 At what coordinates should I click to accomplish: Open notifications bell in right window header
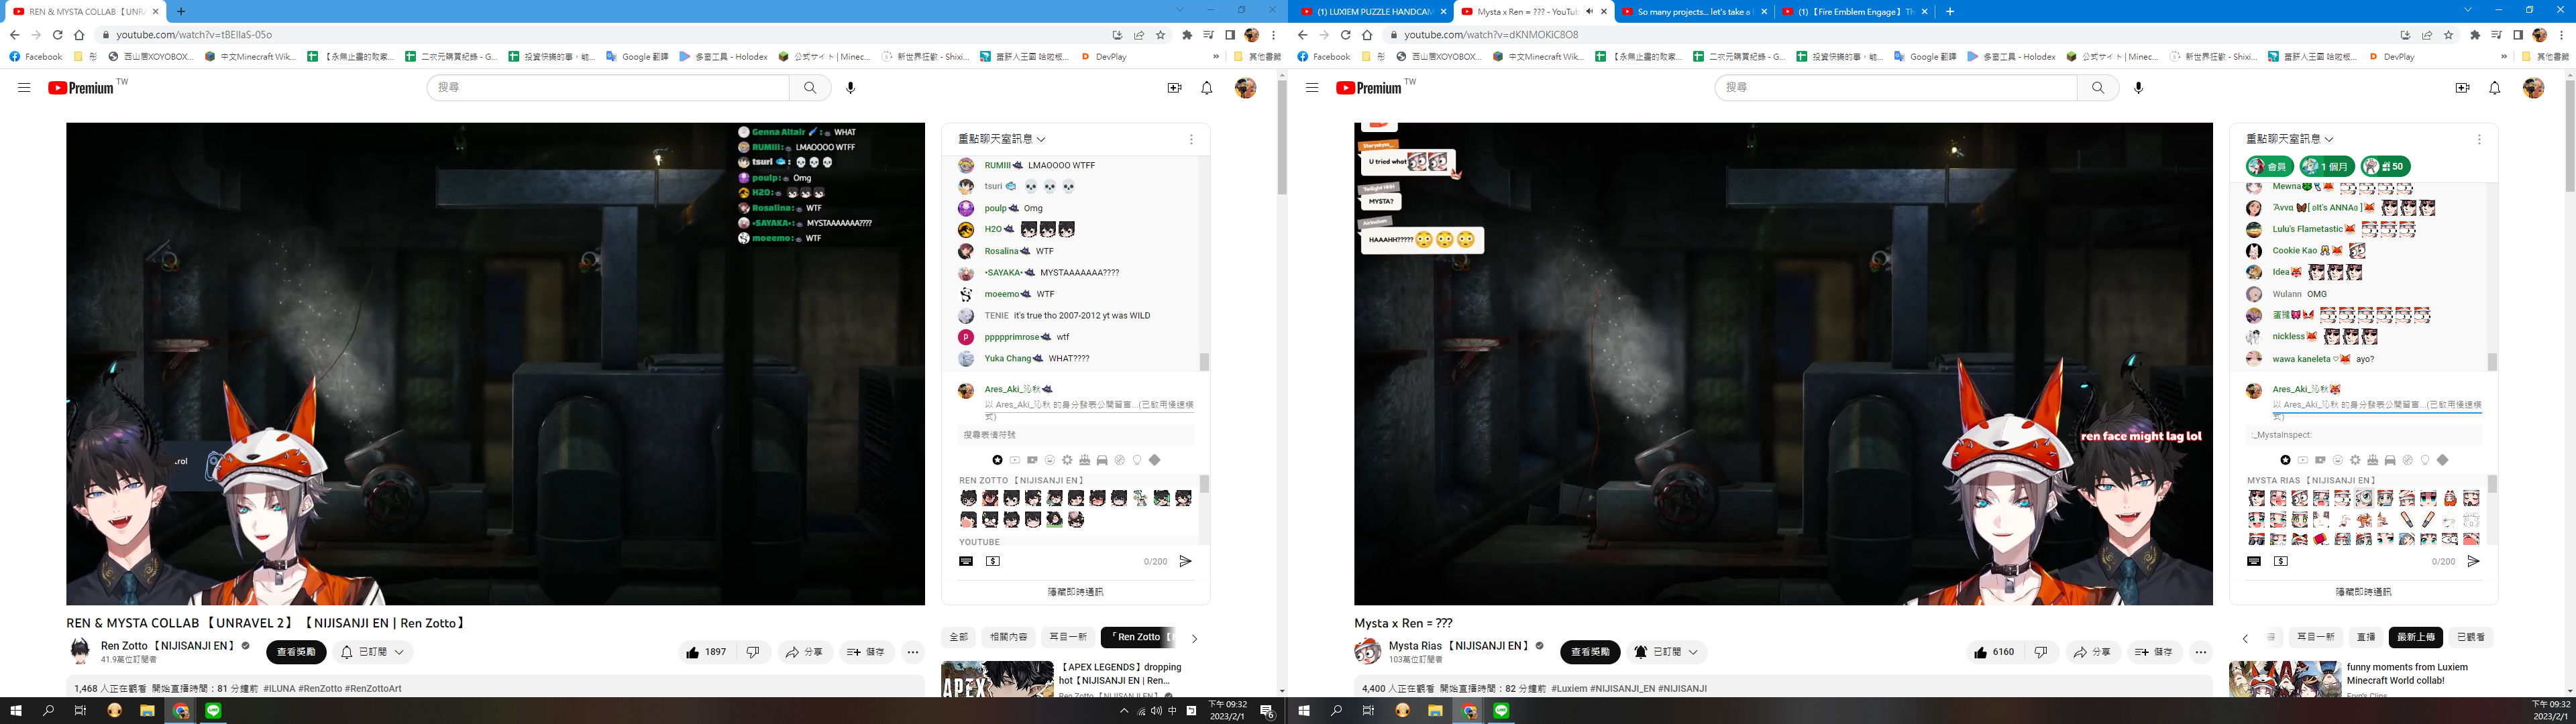[x=2495, y=88]
